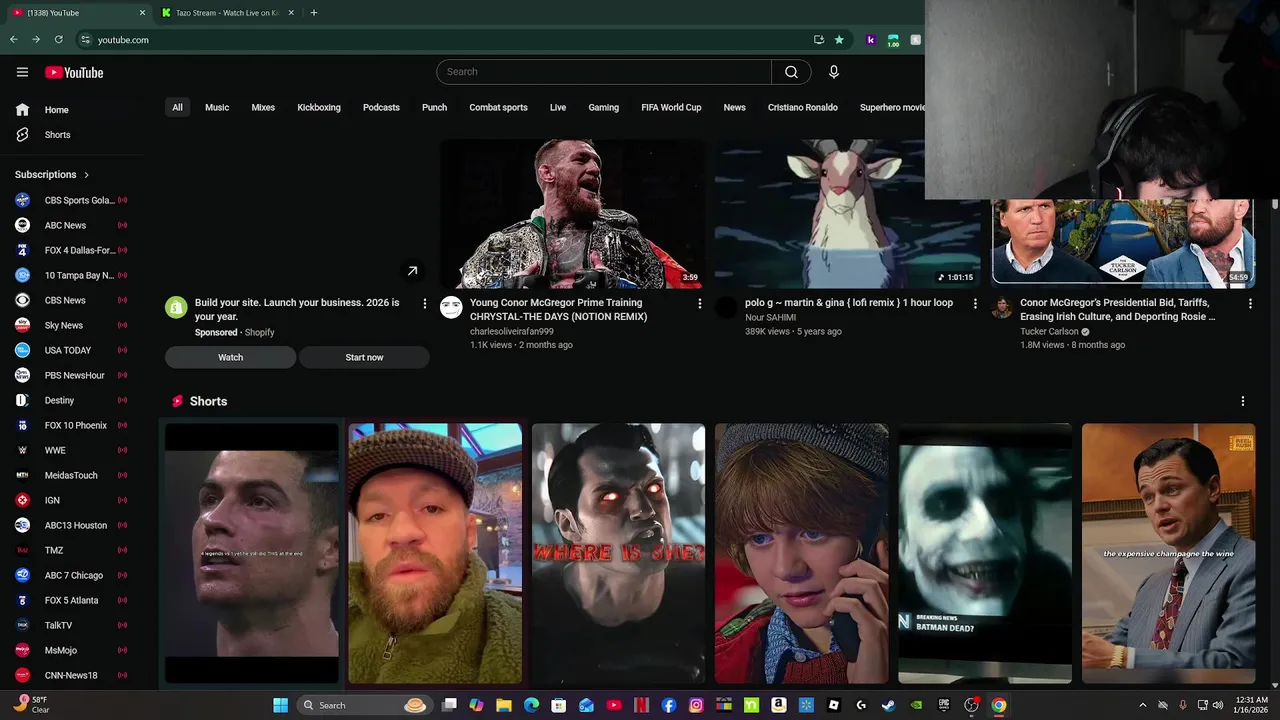
Task: Open the purple K browser extension
Action: pos(871,40)
